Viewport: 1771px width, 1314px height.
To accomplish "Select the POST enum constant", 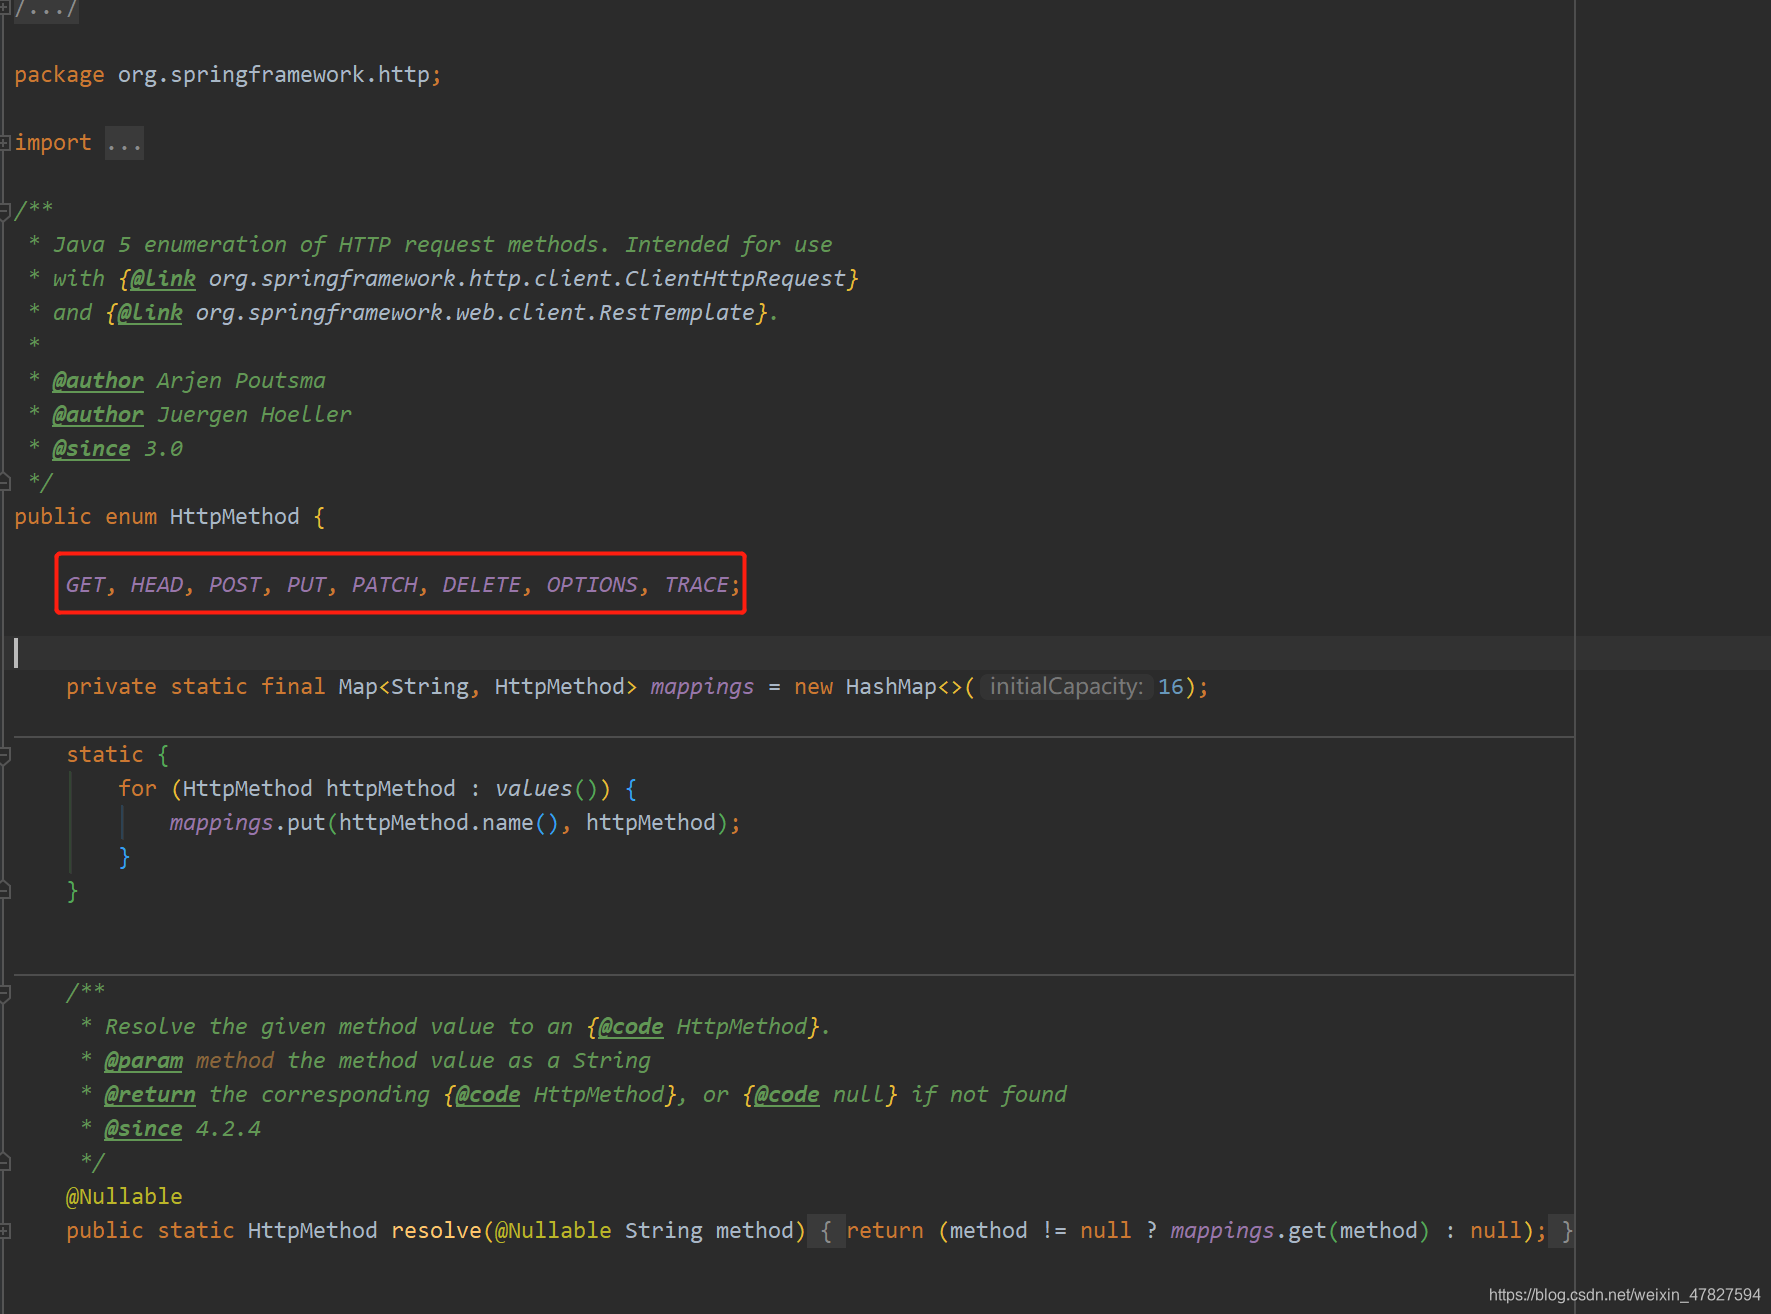I will coord(235,585).
